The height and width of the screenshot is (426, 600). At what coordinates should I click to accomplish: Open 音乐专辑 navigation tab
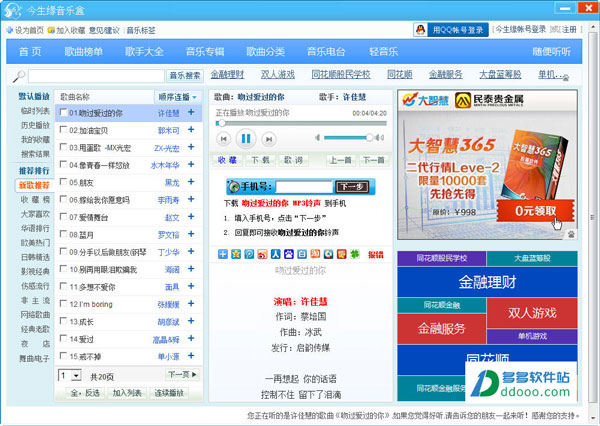point(205,52)
